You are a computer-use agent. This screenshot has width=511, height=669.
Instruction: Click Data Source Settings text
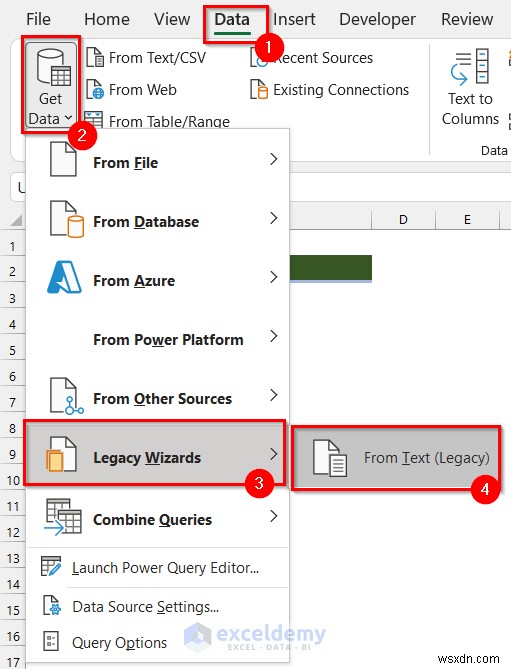coord(145,606)
